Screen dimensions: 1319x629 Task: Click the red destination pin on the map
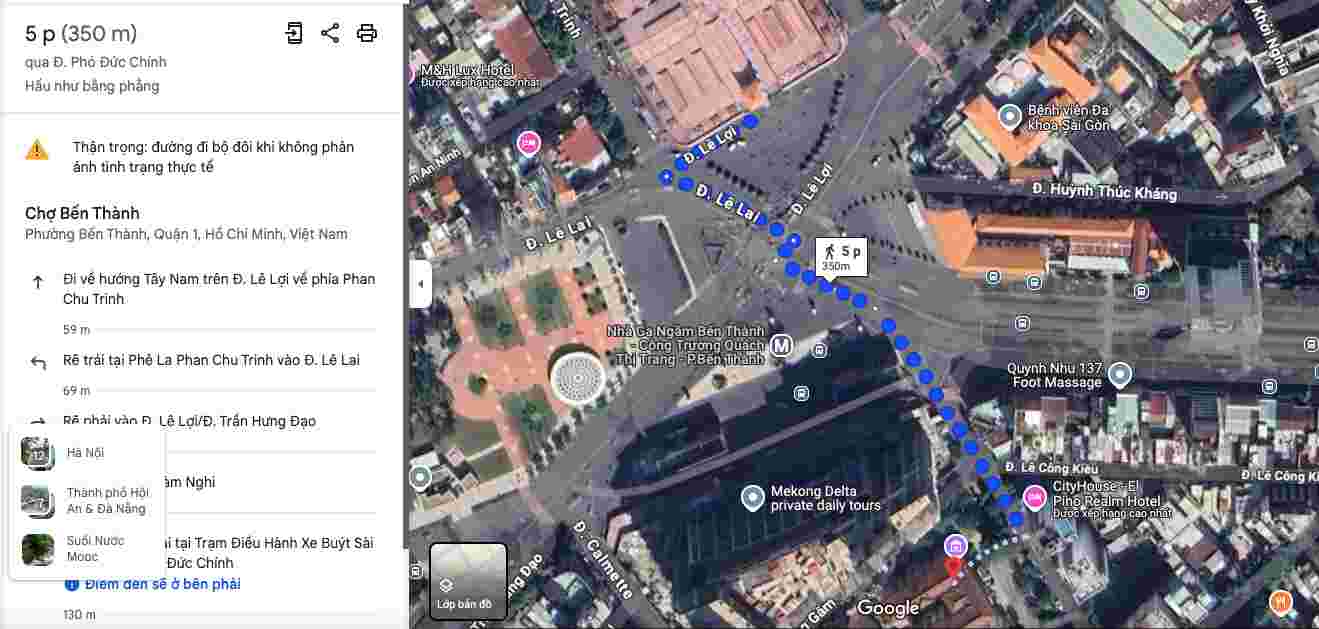pos(953,568)
